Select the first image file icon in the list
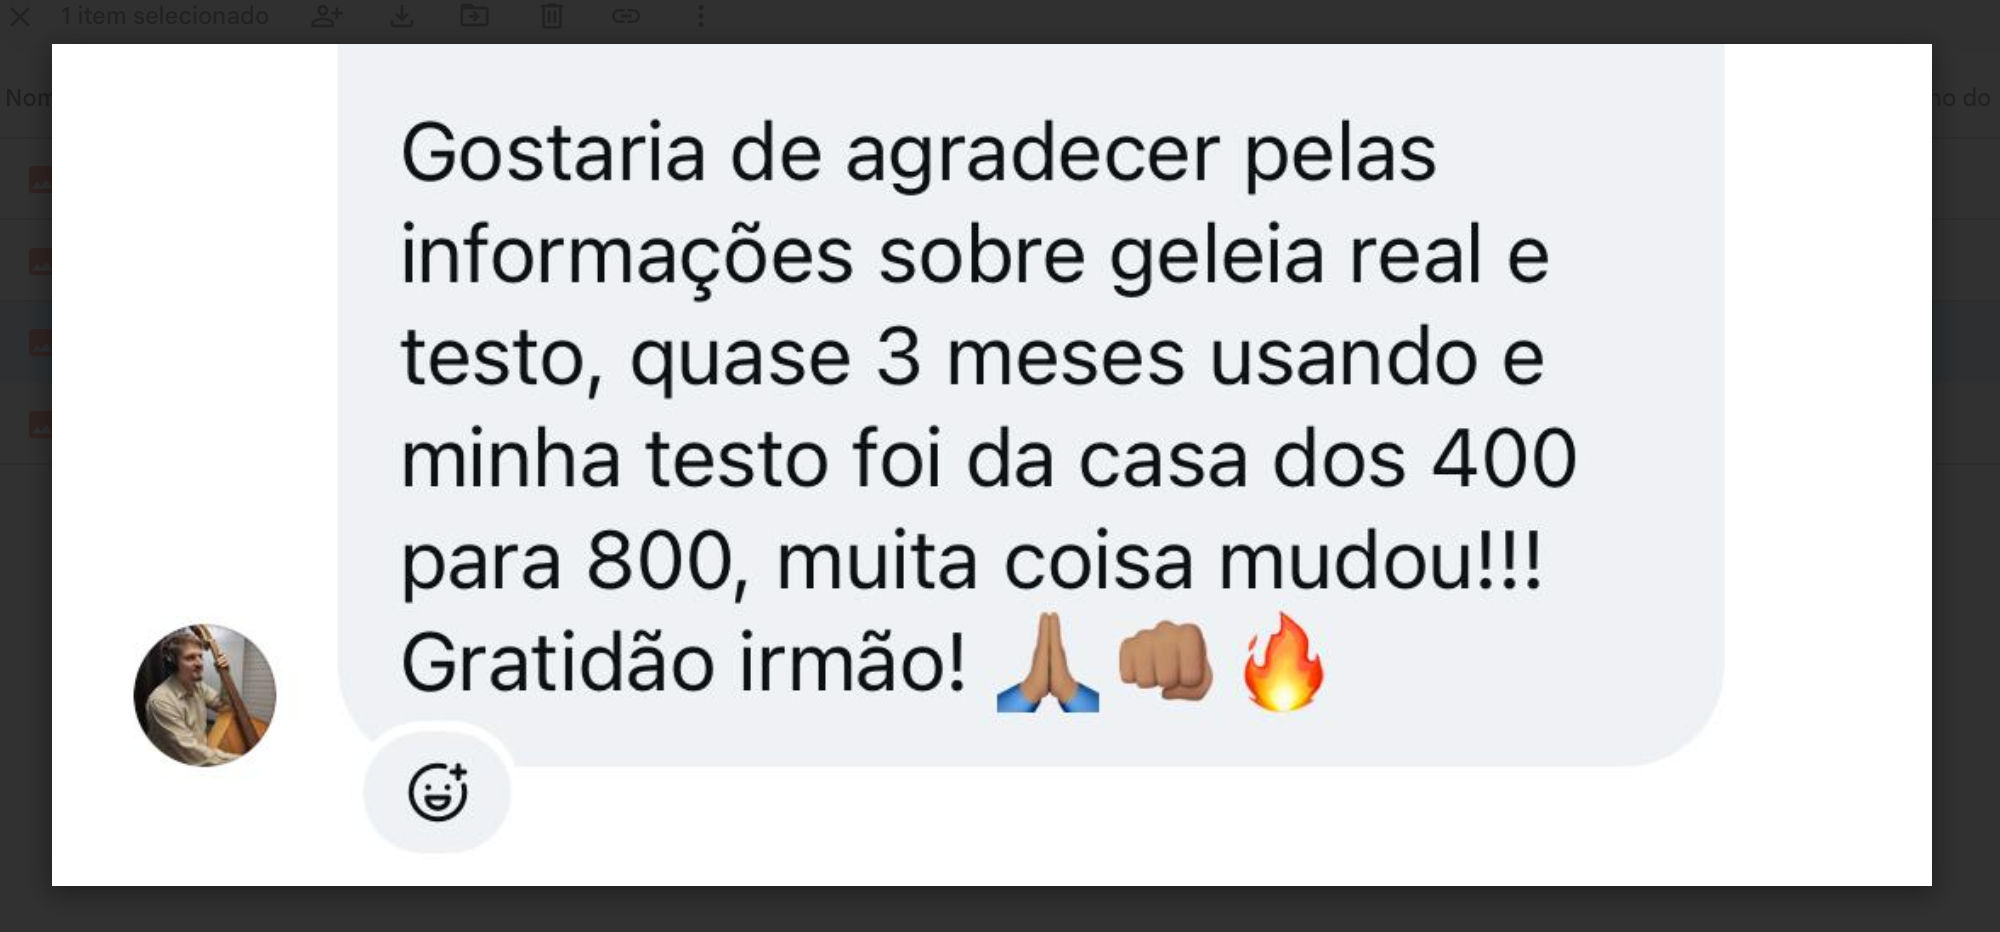This screenshot has width=2000, height=932. (x=40, y=180)
